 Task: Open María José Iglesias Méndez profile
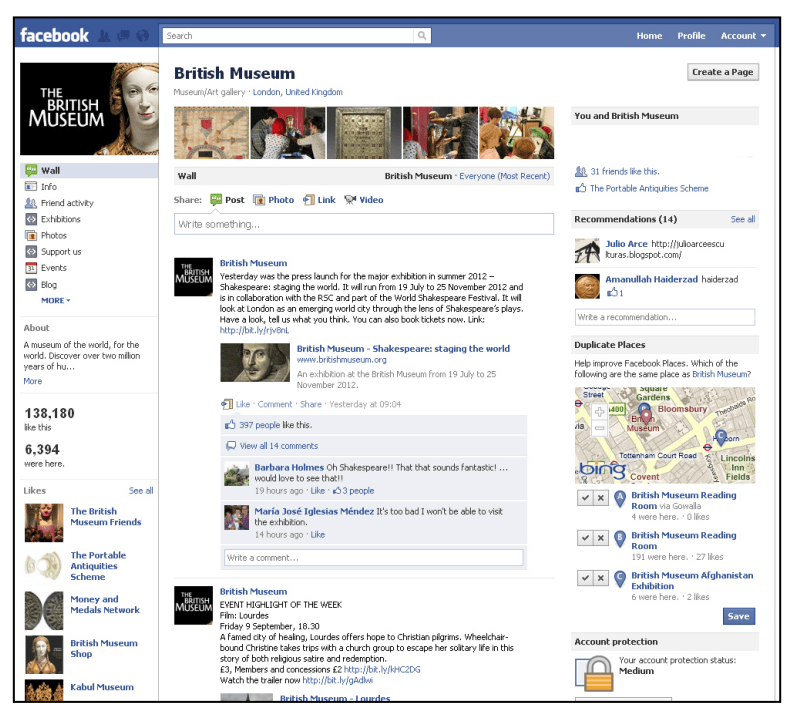coord(314,511)
